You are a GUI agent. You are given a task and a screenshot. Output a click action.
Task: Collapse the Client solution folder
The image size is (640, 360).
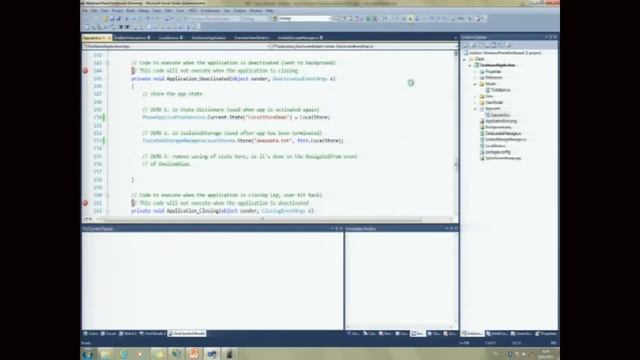[464, 59]
